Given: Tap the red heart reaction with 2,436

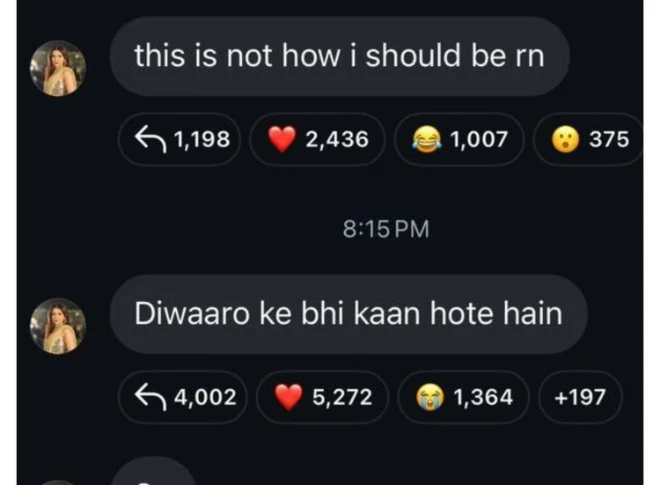Looking at the screenshot, I should click(317, 139).
